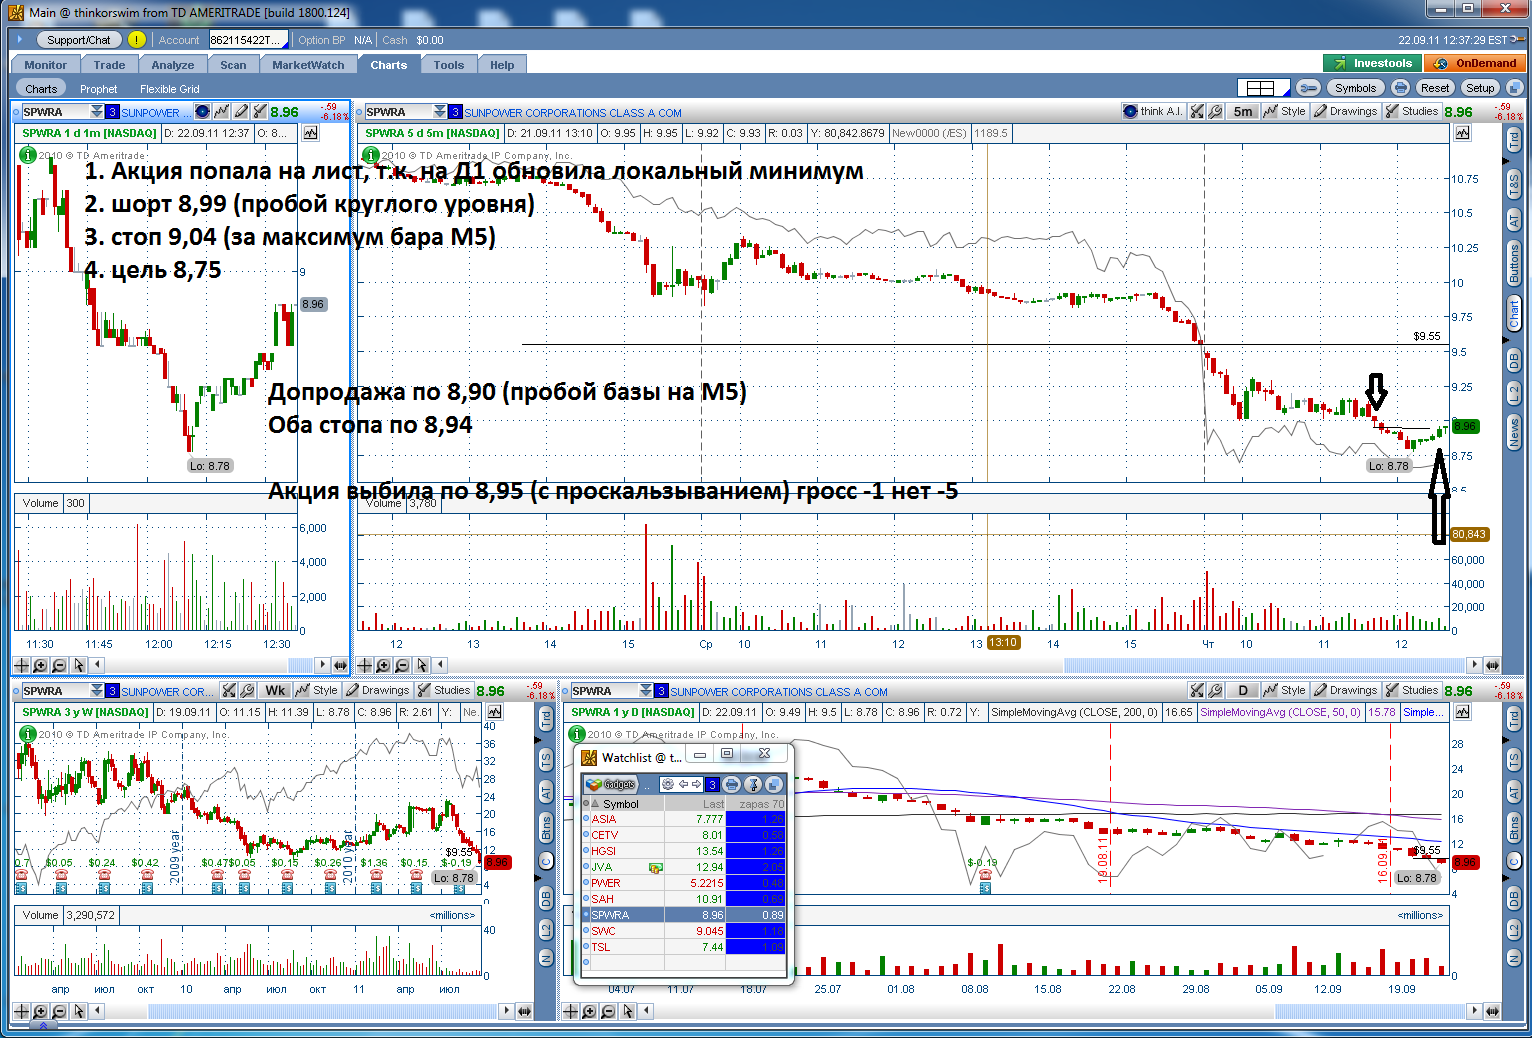The width and height of the screenshot is (1532, 1038).
Task: Open studies flask icon in 1m chart header
Action: (x=260, y=112)
